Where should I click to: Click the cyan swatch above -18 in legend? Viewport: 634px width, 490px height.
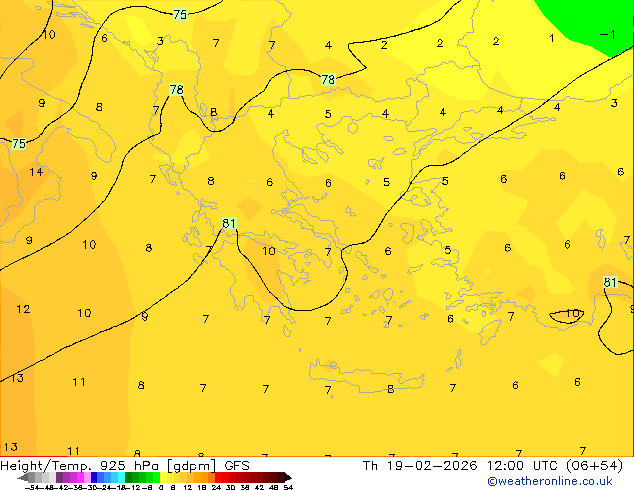(x=121, y=477)
